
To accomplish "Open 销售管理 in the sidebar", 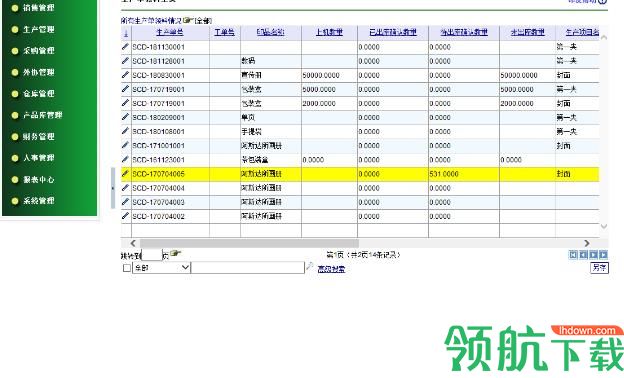I will click(x=39, y=8).
